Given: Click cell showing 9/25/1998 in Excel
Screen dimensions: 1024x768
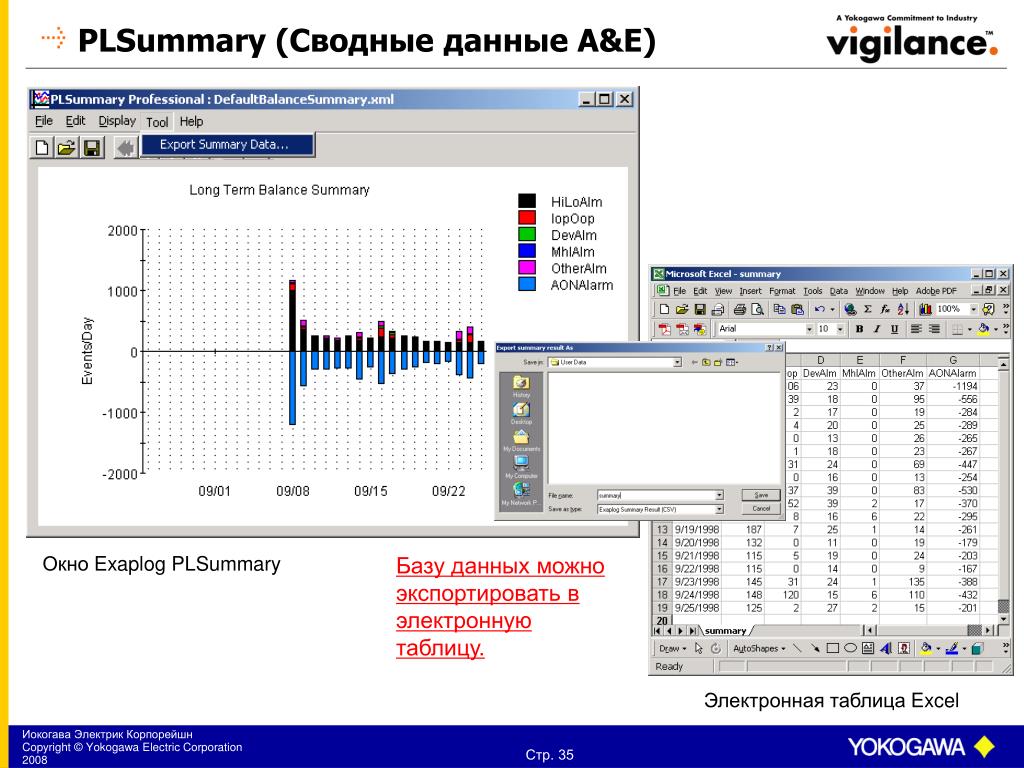Looking at the screenshot, I should pyautogui.click(x=696, y=608).
